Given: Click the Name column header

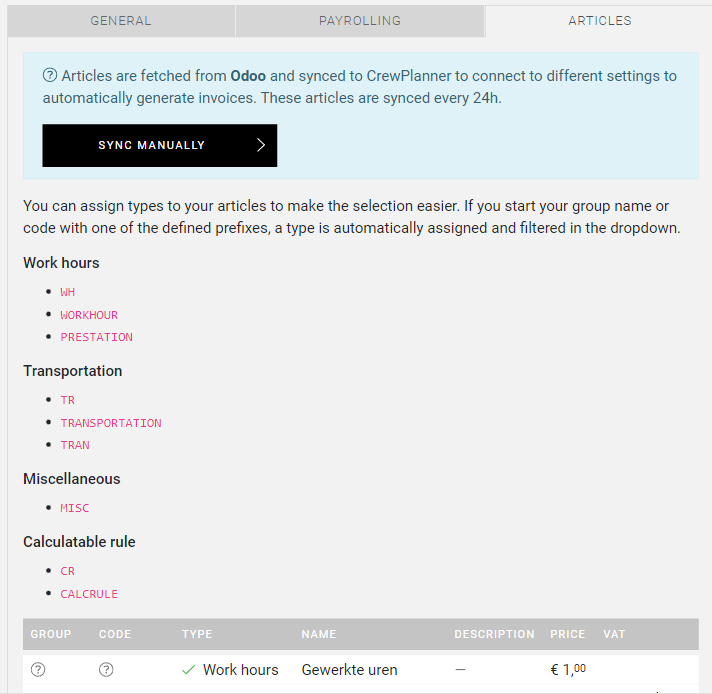Looking at the screenshot, I should [318, 634].
